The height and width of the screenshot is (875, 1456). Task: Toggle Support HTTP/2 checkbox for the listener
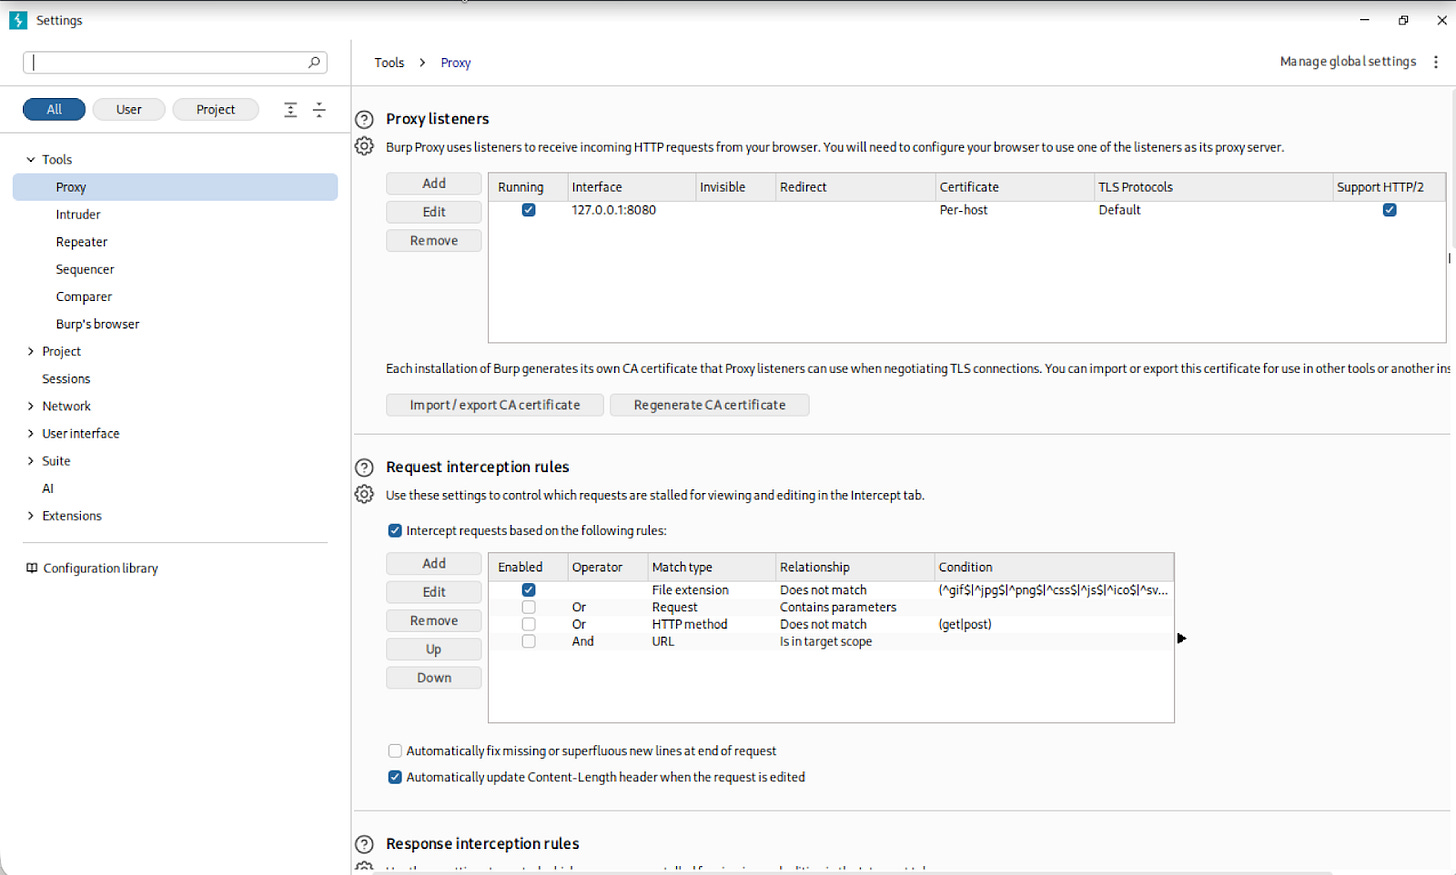[1390, 210]
